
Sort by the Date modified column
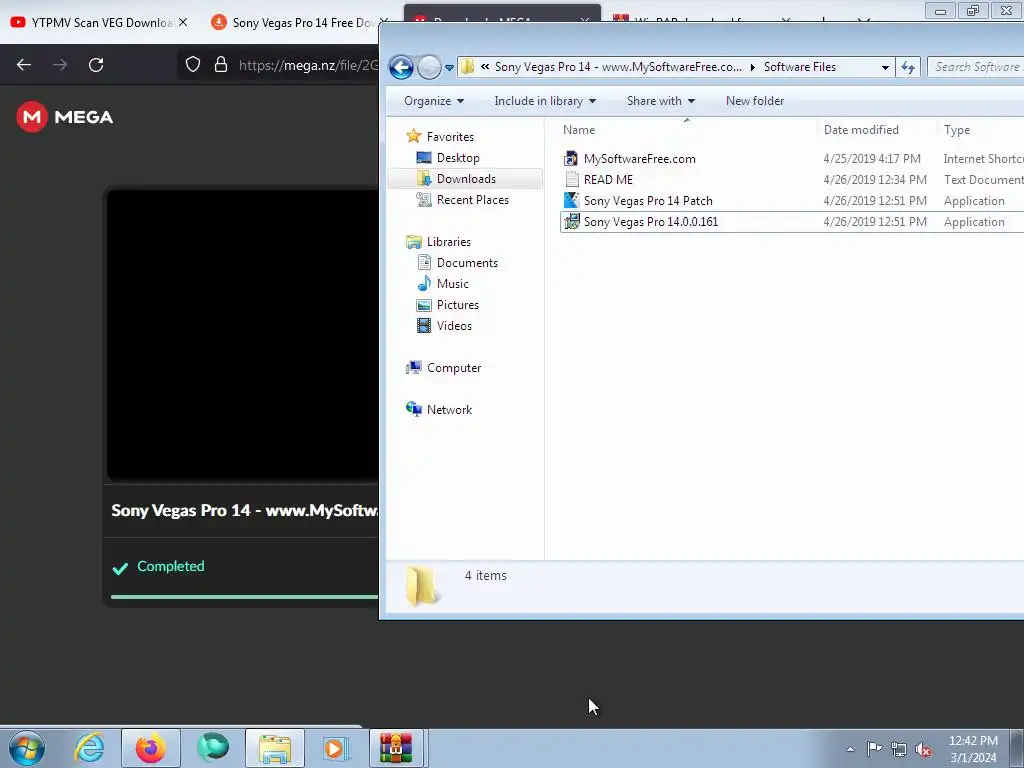click(876, 129)
